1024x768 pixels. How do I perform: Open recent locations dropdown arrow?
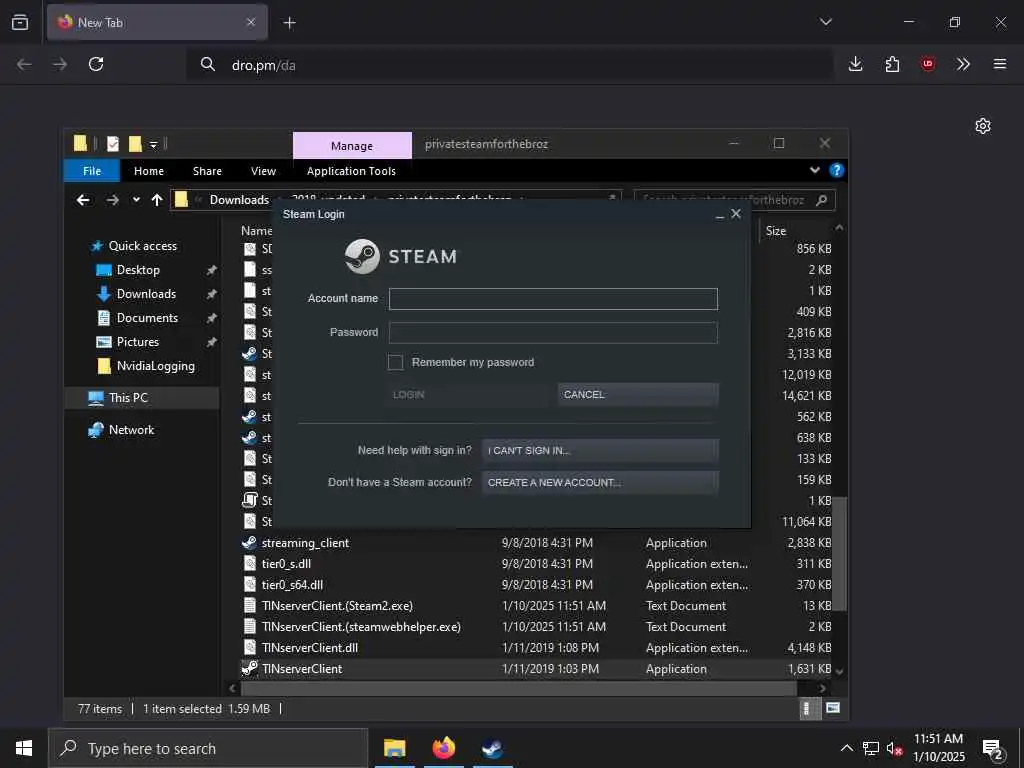point(136,200)
